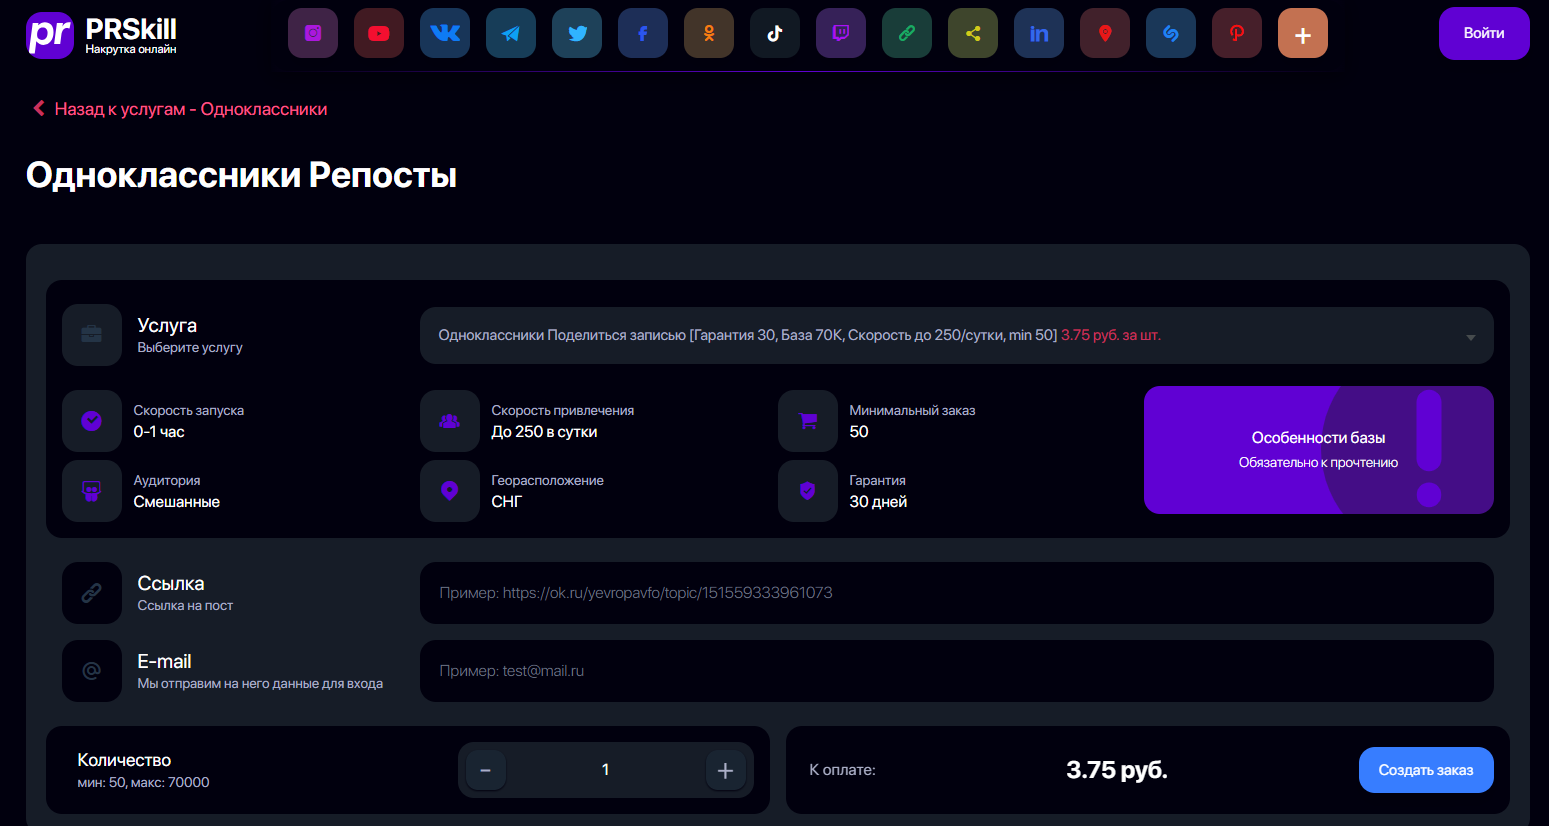Screen dimensions: 1549x826
Task: Click the back chevron arrow icon
Action: point(39,108)
